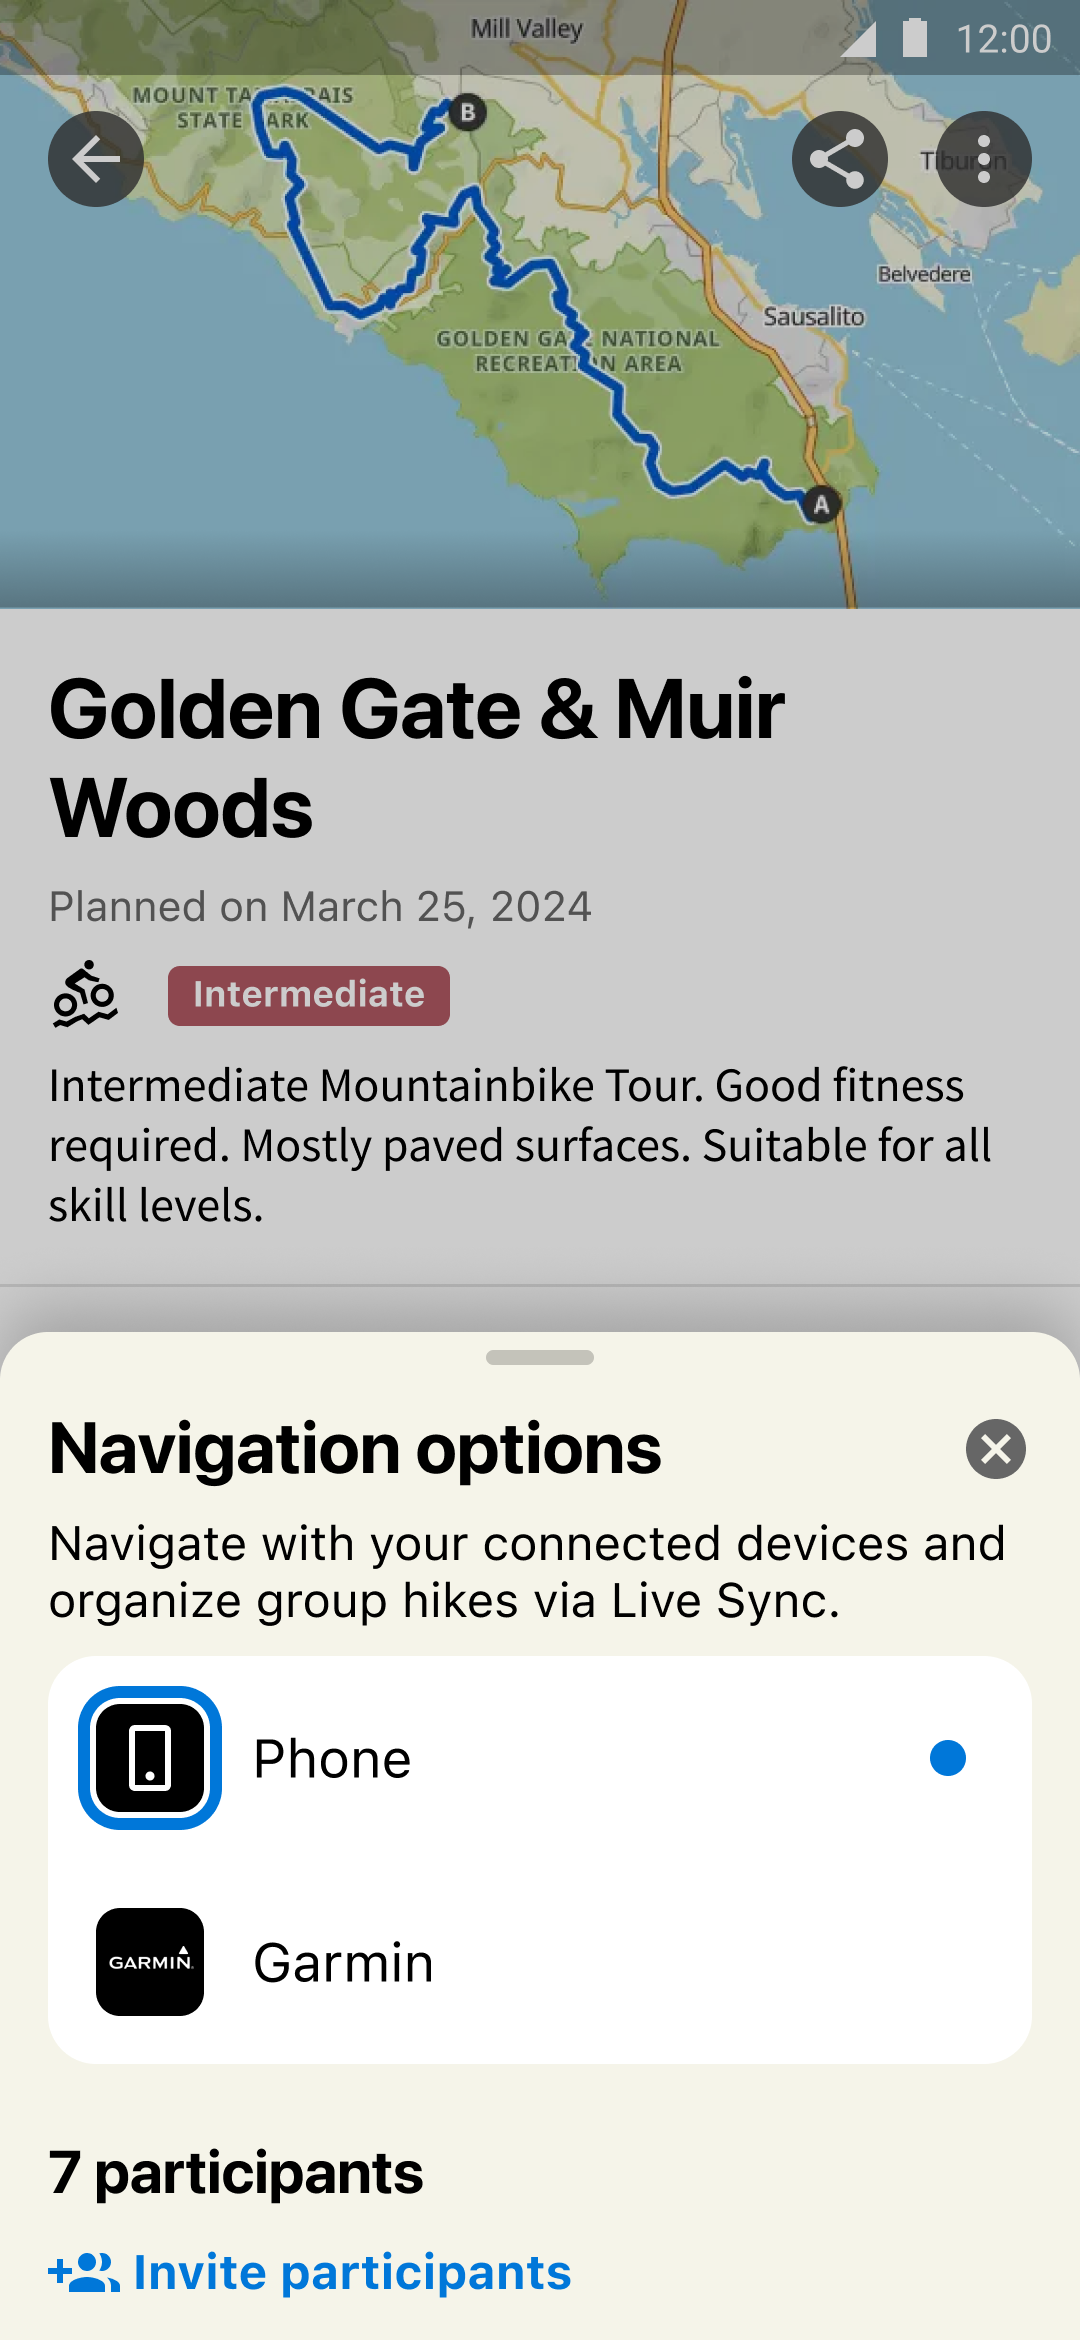Select the Phone radio indicator
The image size is (1080, 2340).
[947, 1758]
